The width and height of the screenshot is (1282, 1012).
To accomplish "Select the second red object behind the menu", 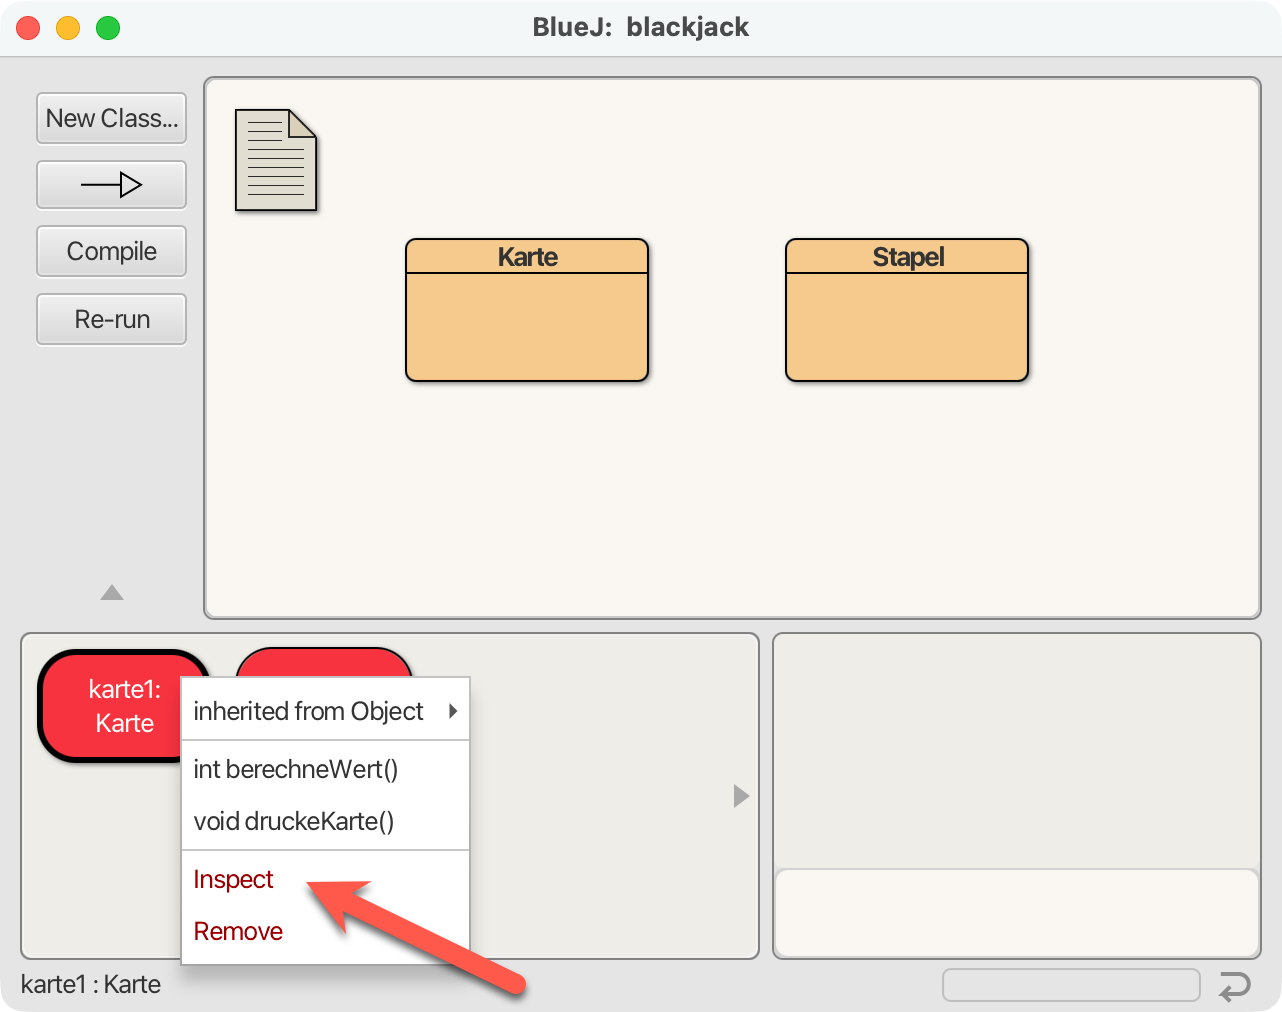I will [324, 662].
